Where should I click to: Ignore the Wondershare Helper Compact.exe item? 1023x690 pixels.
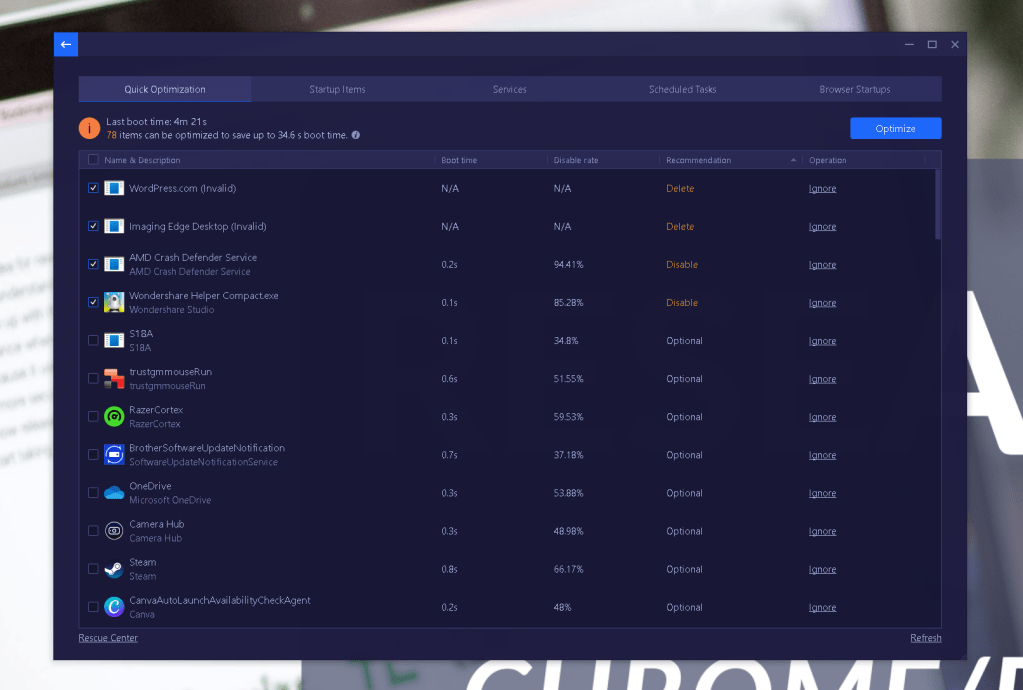[x=822, y=303]
